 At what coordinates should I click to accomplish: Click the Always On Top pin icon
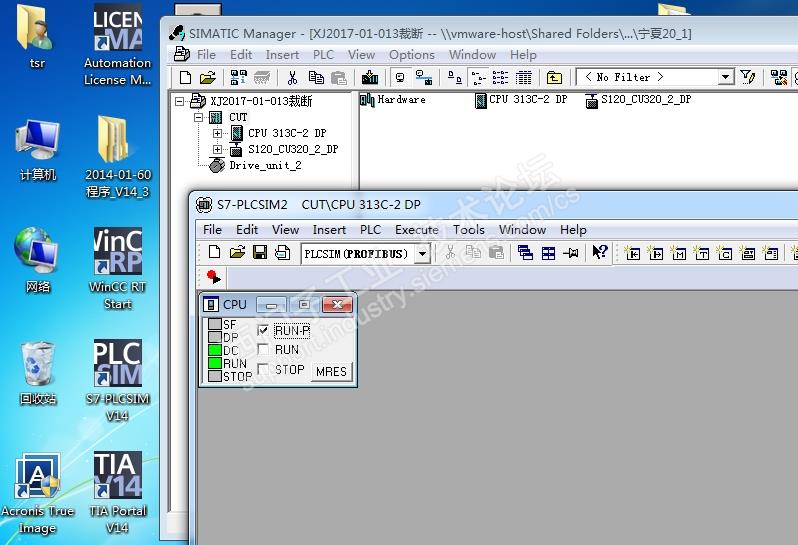pos(571,252)
